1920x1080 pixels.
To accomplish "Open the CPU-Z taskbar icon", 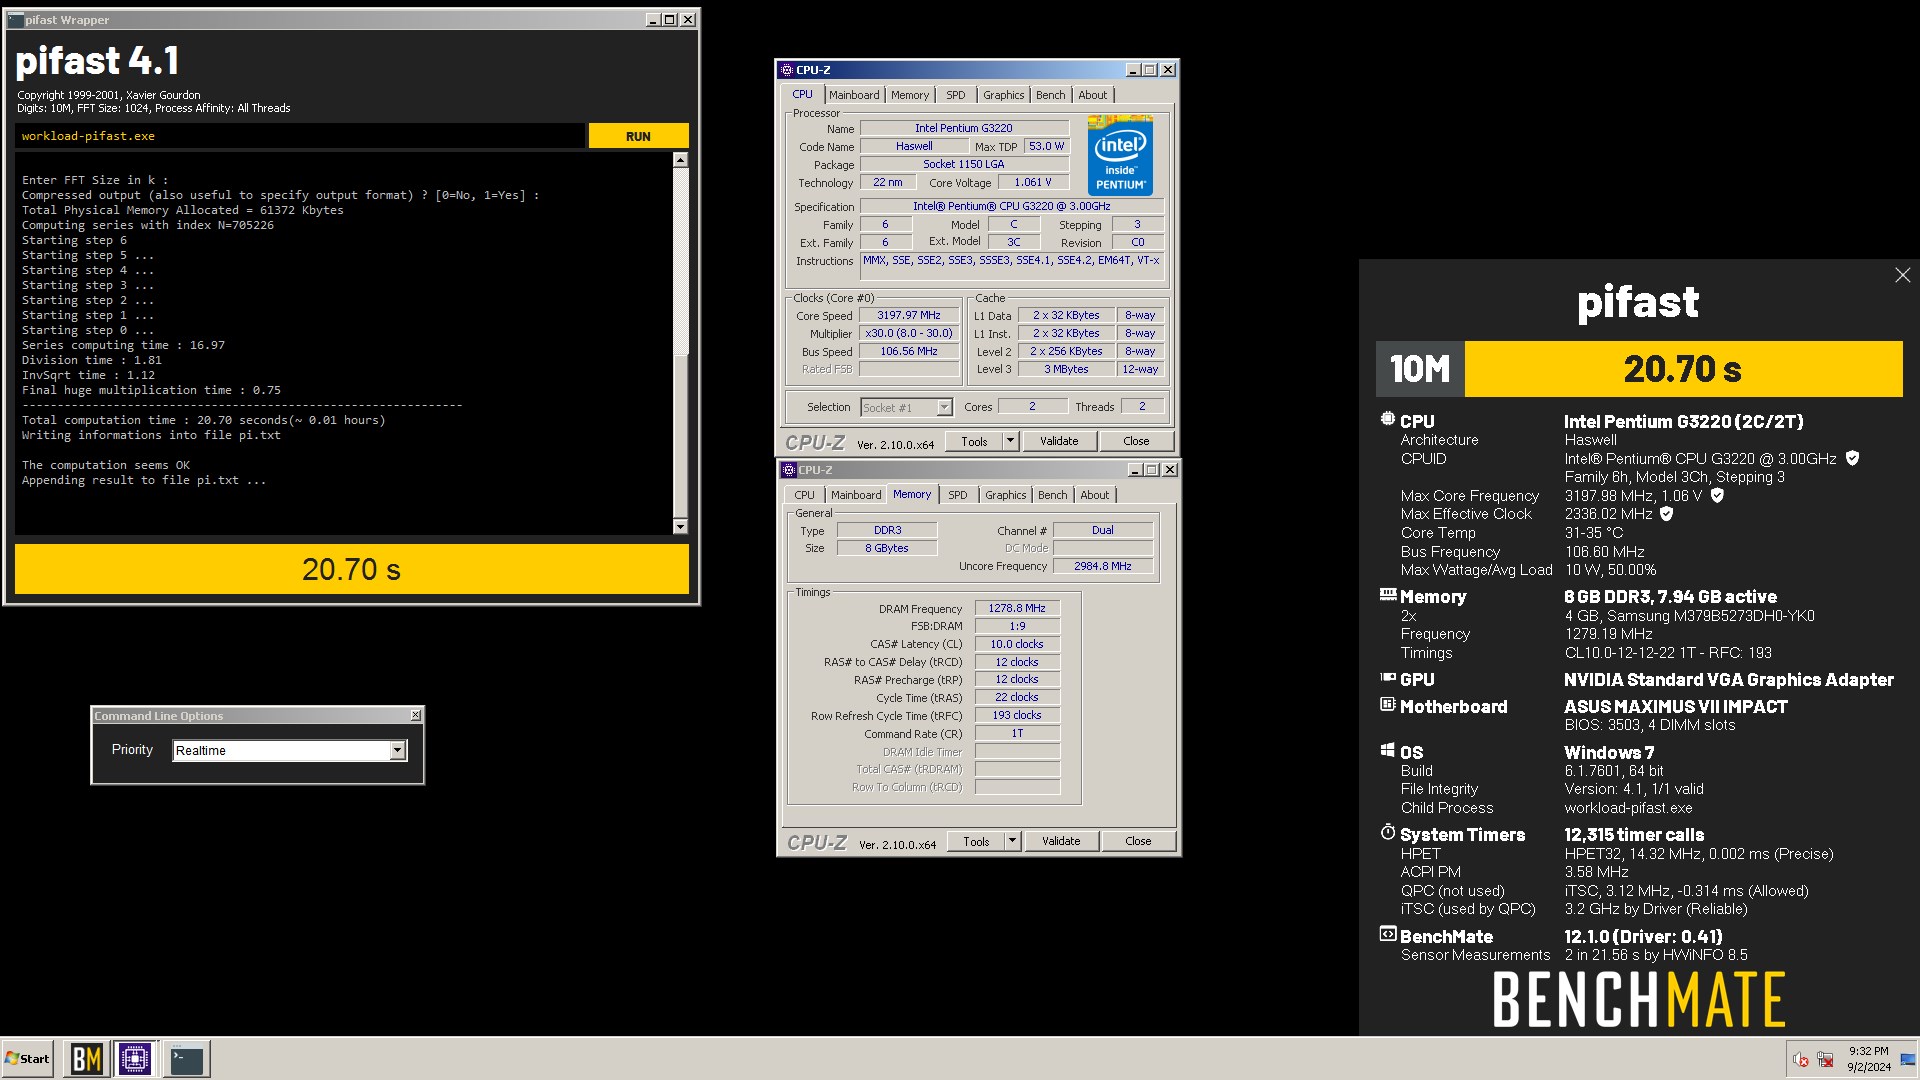I will pos(135,1058).
